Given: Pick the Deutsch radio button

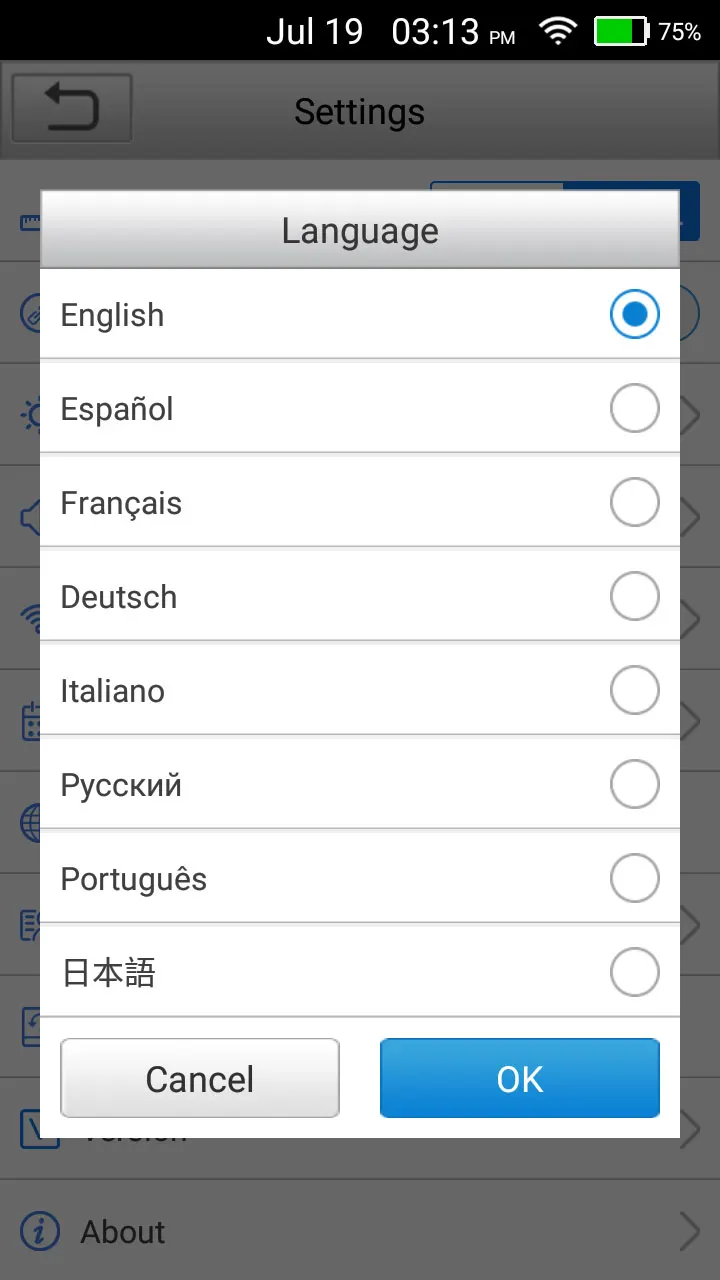Looking at the screenshot, I should click(x=634, y=597).
